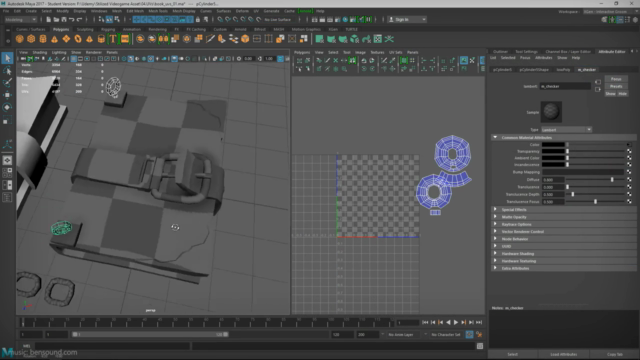Click the checker grid UV shelf icon
This screenshot has height=360, width=640.
pyautogui.click(x=378, y=39)
